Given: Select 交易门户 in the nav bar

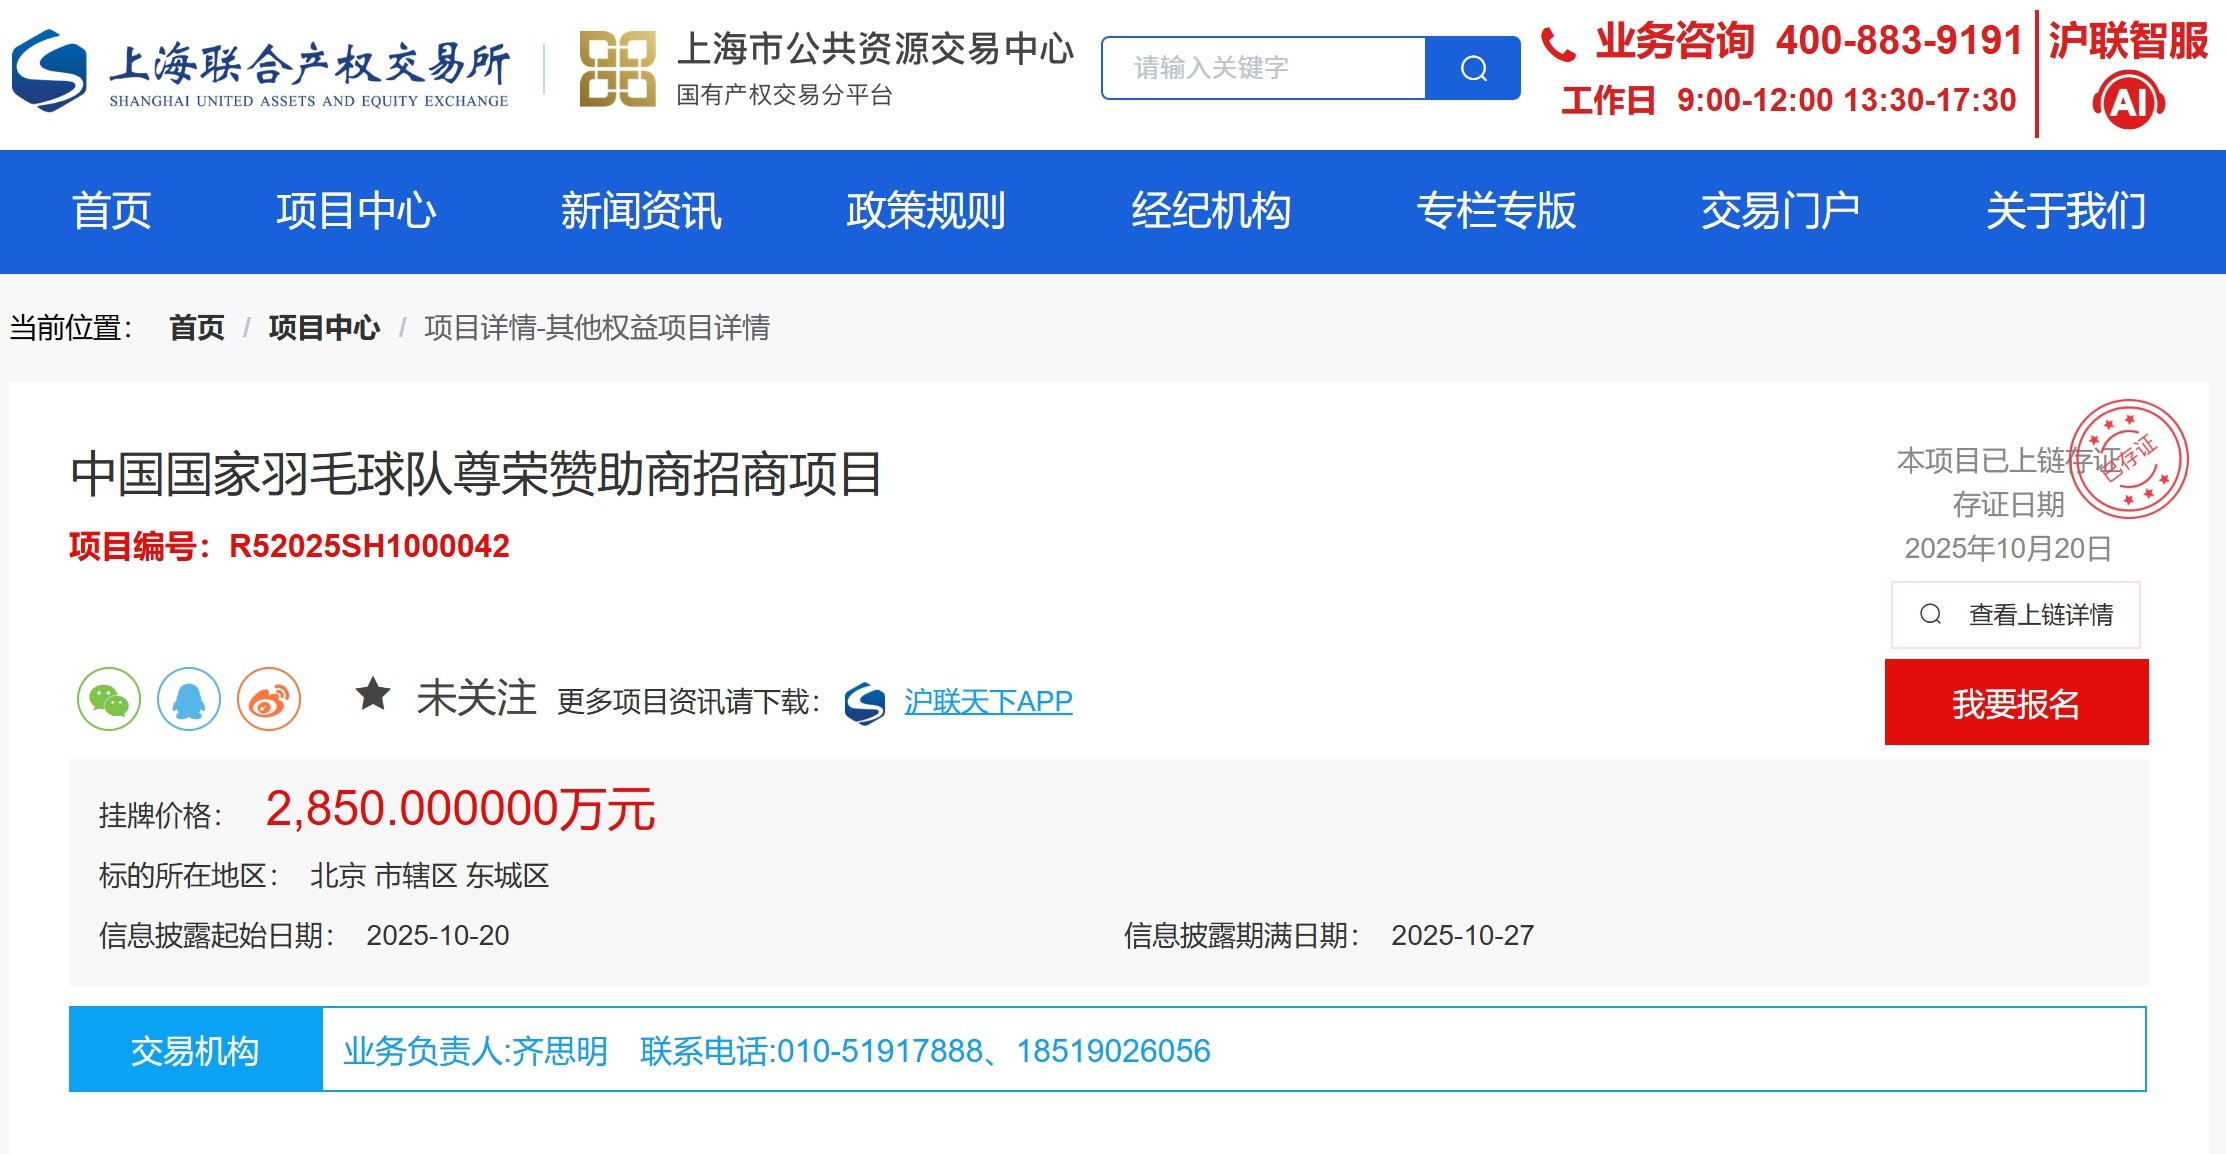Looking at the screenshot, I should click(1780, 211).
